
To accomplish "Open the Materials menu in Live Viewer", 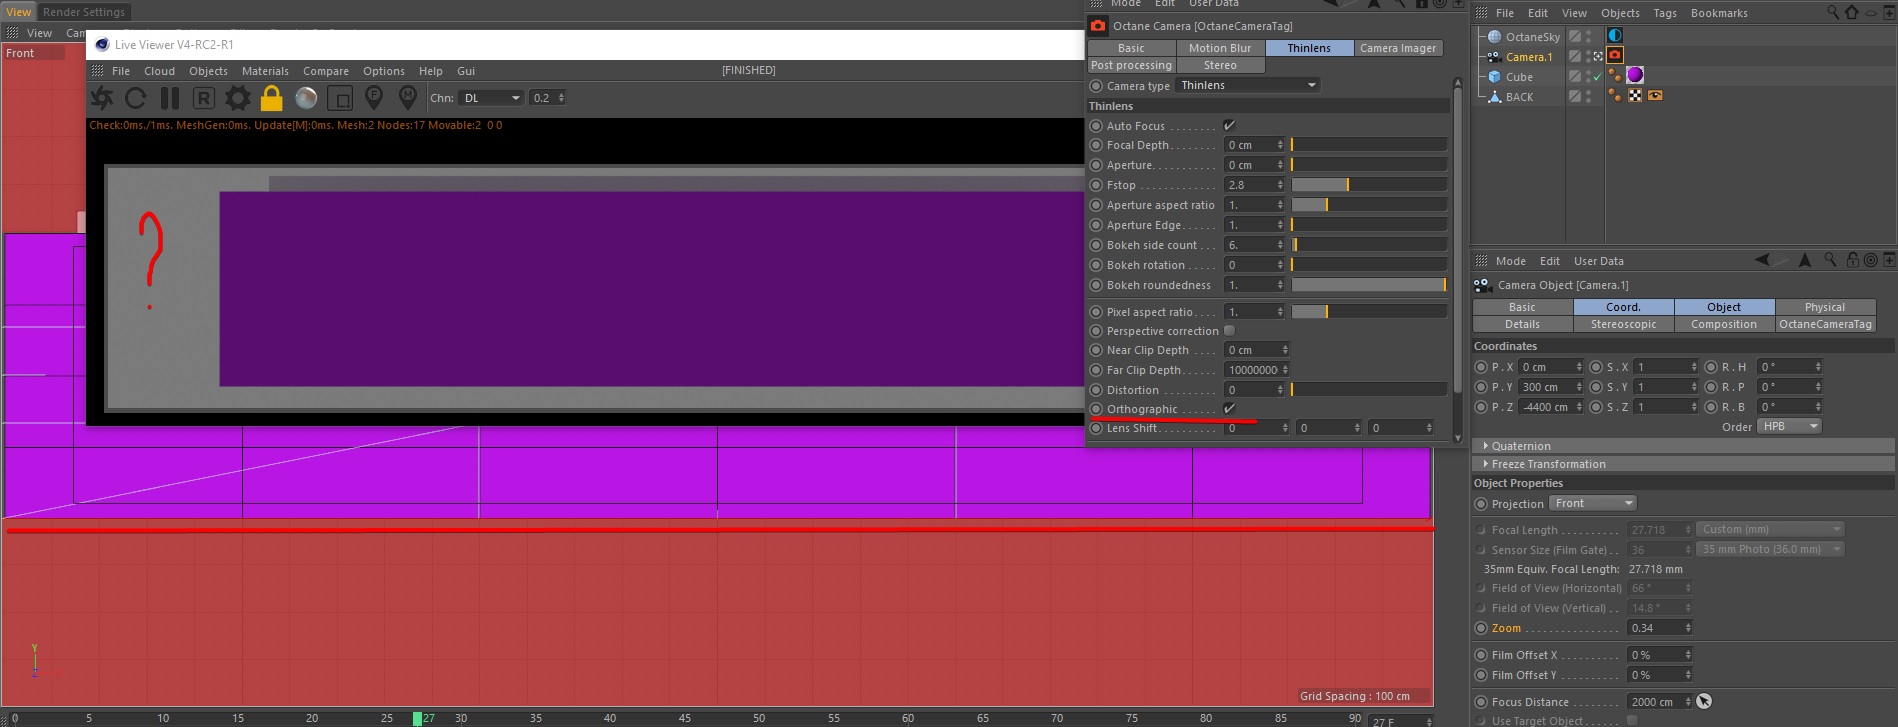I will (x=265, y=71).
